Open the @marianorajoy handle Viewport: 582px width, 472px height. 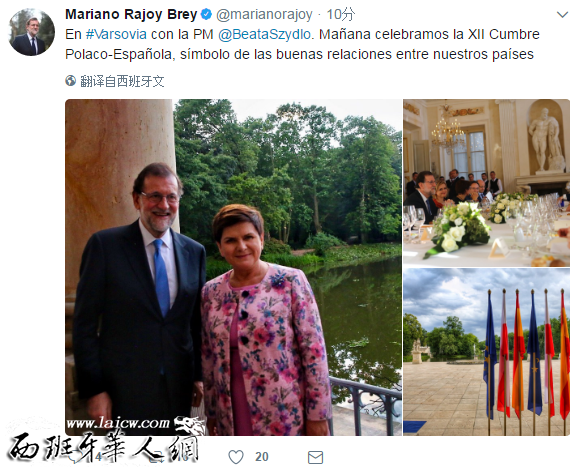pos(264,14)
